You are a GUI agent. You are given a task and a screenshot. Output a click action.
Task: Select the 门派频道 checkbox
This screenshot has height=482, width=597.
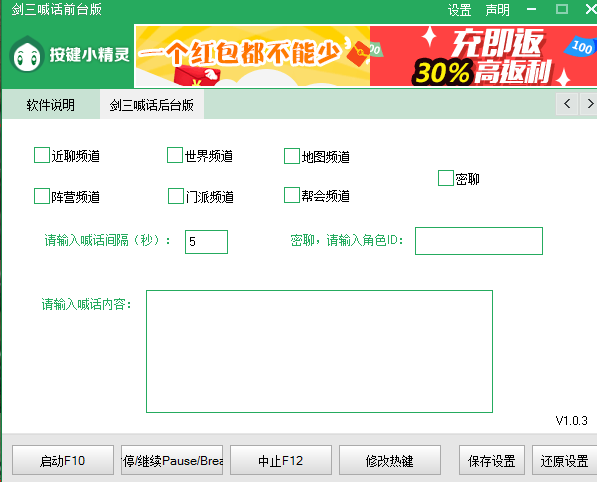tap(176, 196)
